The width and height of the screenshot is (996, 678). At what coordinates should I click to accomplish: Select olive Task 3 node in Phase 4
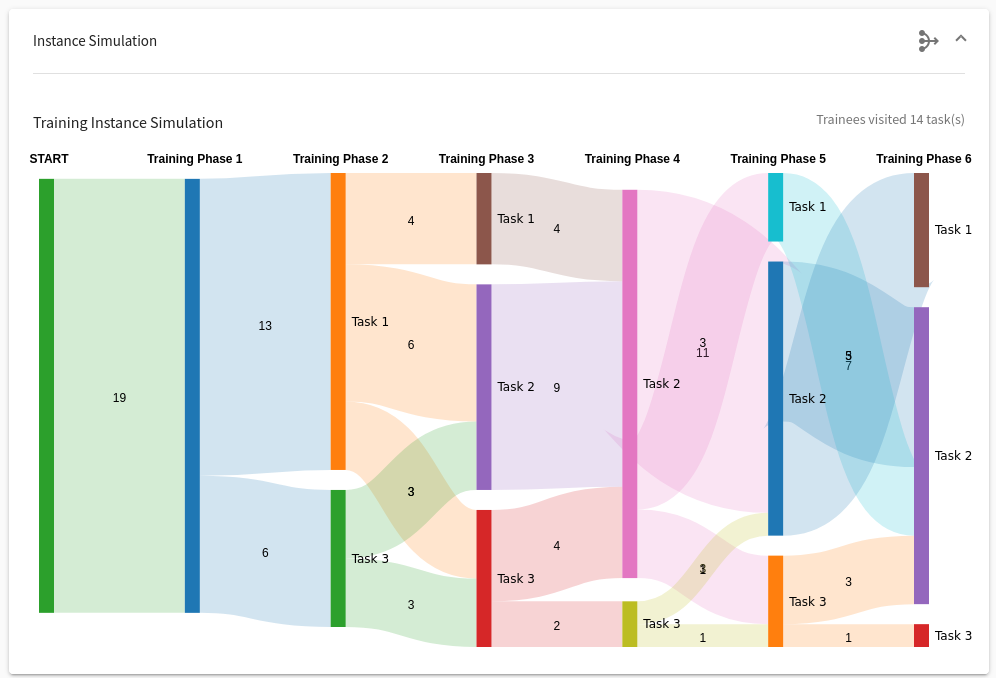coord(629,624)
